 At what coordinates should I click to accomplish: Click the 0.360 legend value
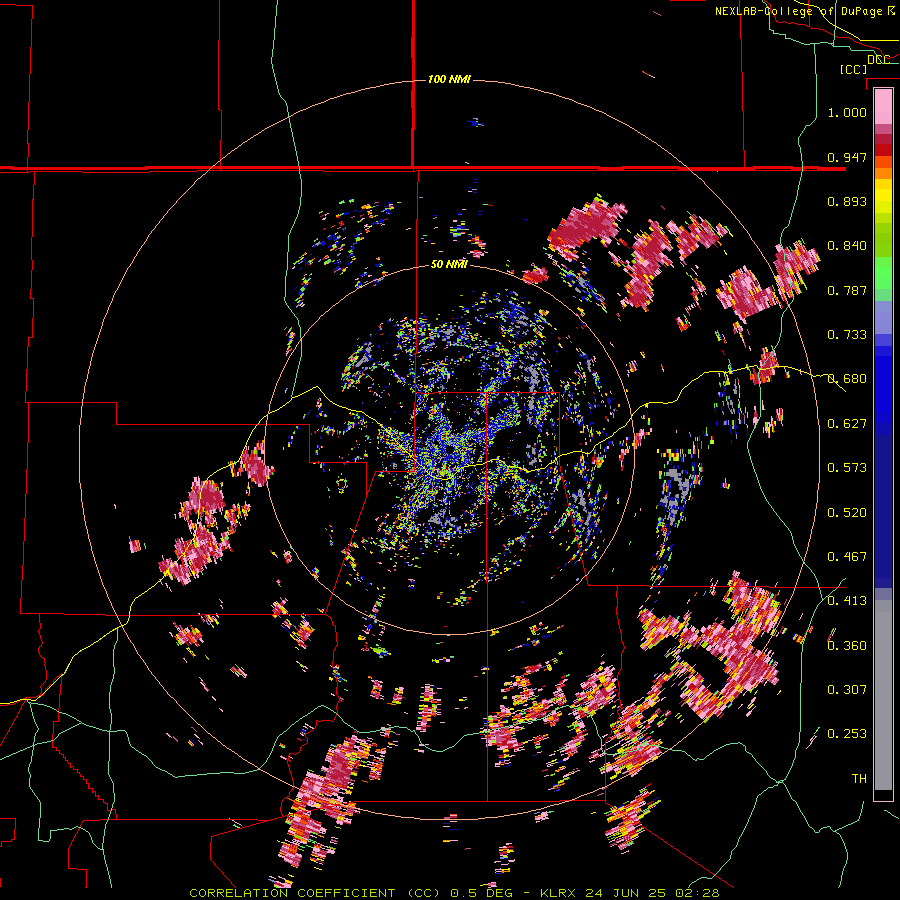(x=847, y=646)
